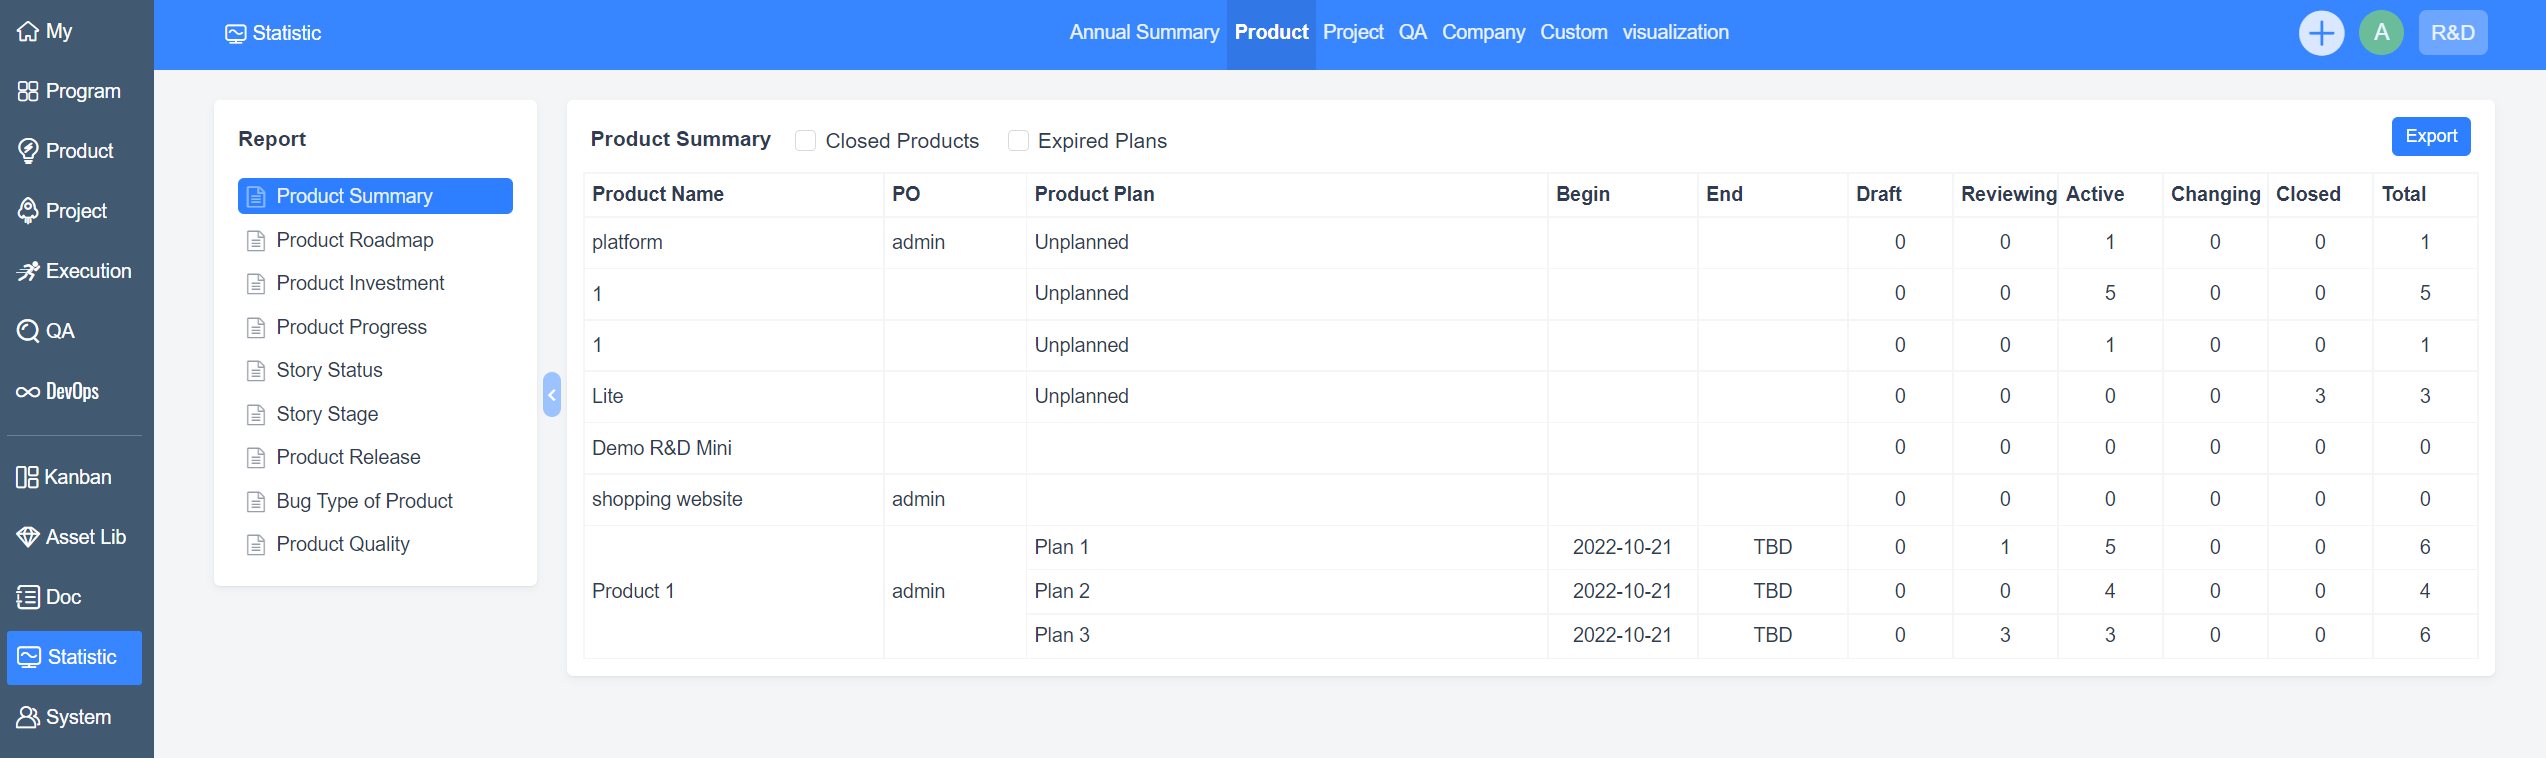Switch to the visualization tab

point(1675,33)
